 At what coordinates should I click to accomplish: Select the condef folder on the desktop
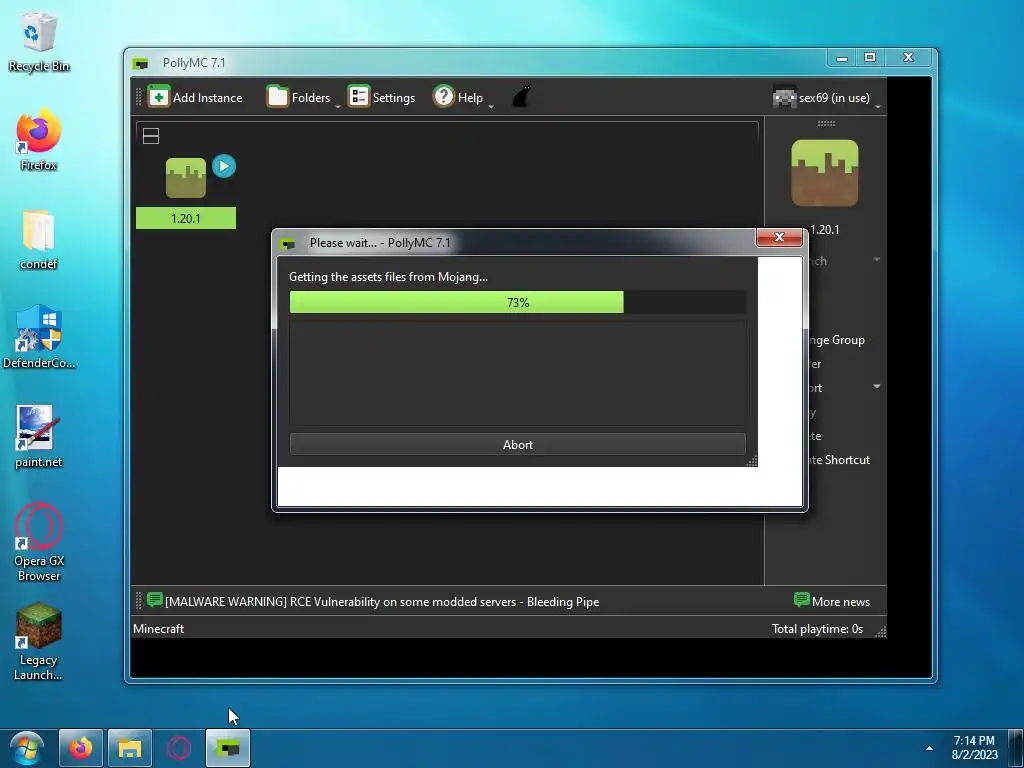coord(39,240)
